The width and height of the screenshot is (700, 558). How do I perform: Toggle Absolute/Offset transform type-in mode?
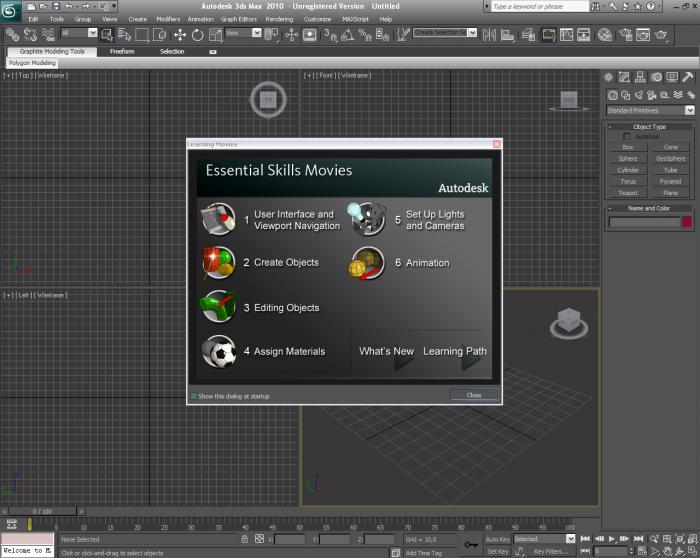tap(259, 539)
